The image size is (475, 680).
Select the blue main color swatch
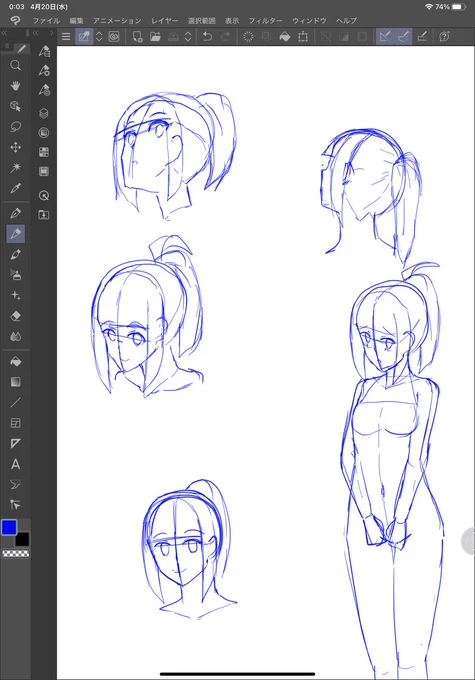(x=9, y=527)
